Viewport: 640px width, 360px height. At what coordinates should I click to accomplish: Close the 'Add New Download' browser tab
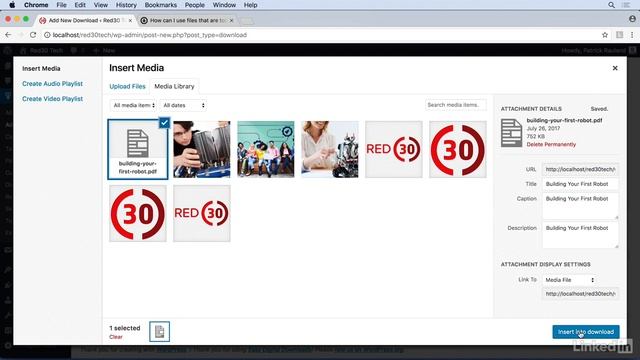(130, 20)
